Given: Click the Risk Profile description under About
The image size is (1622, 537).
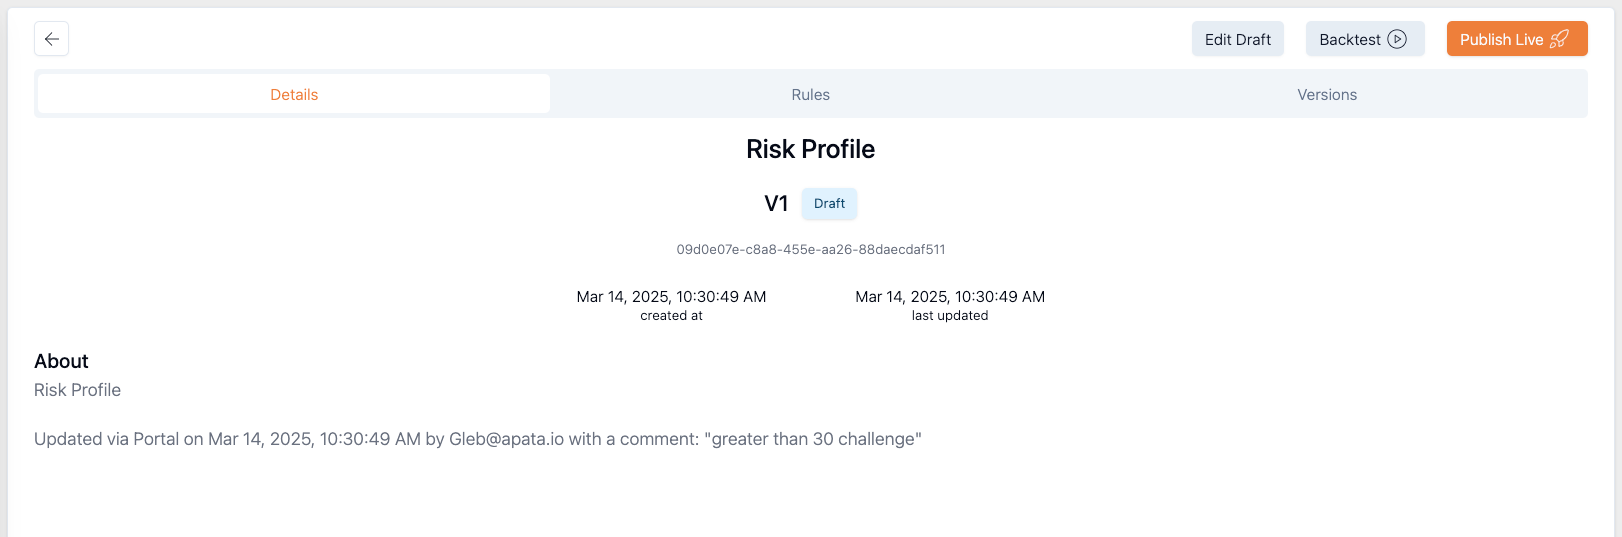Looking at the screenshot, I should point(77,390).
